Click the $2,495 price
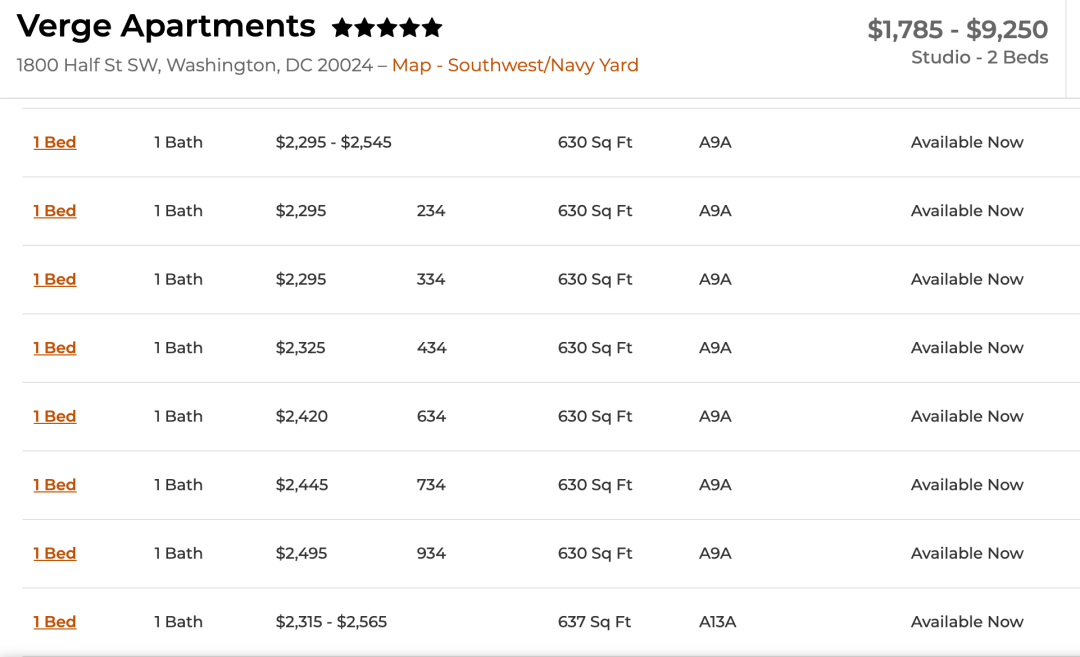Image resolution: width=1080 pixels, height=657 pixels. [x=301, y=553]
